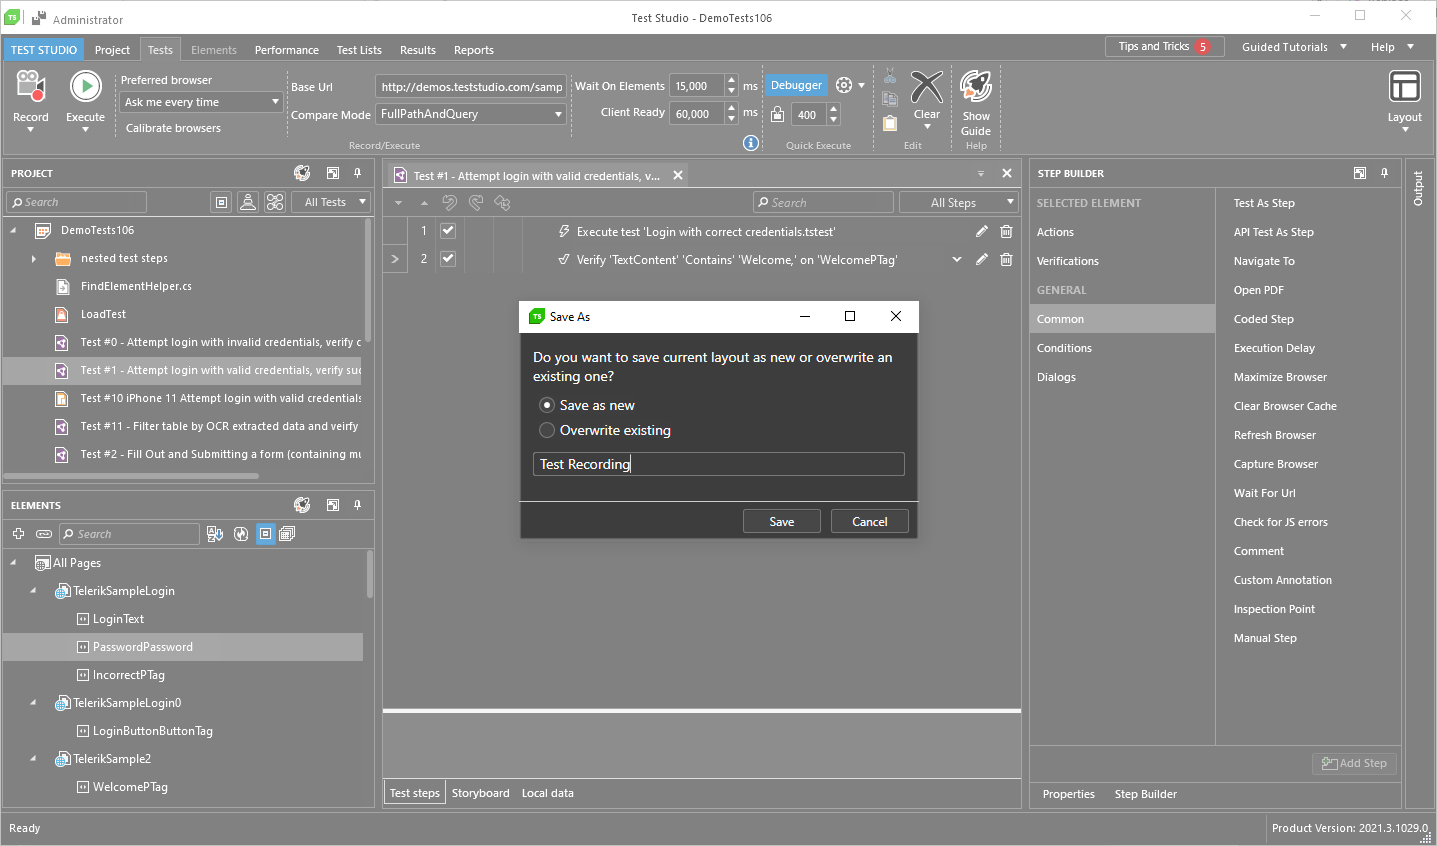Open the All Steps filter dropdown
Image resolution: width=1437 pixels, height=846 pixels.
tap(959, 202)
